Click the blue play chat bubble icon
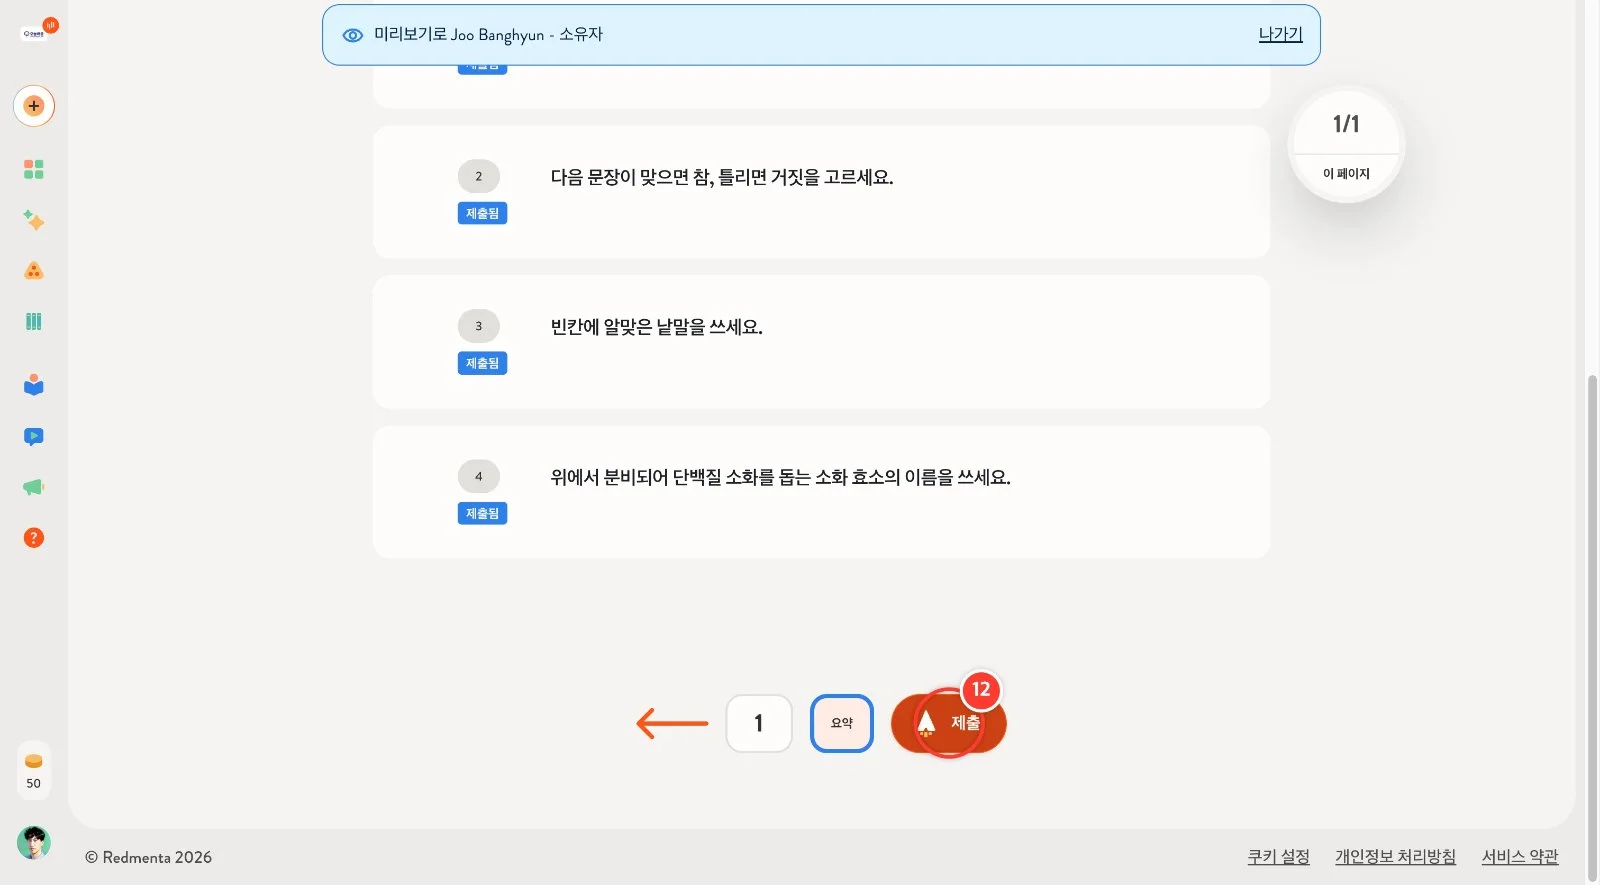This screenshot has height=885, width=1600. coord(34,436)
